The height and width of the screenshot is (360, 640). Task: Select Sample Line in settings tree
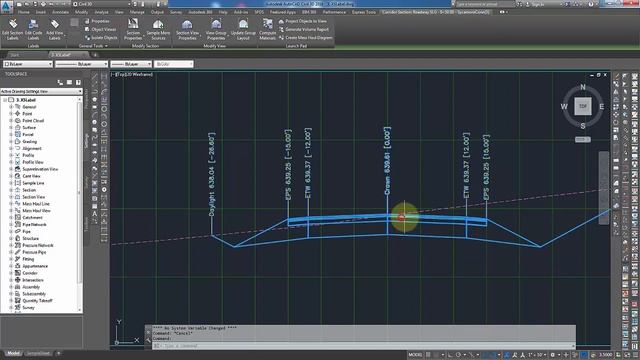[33, 183]
